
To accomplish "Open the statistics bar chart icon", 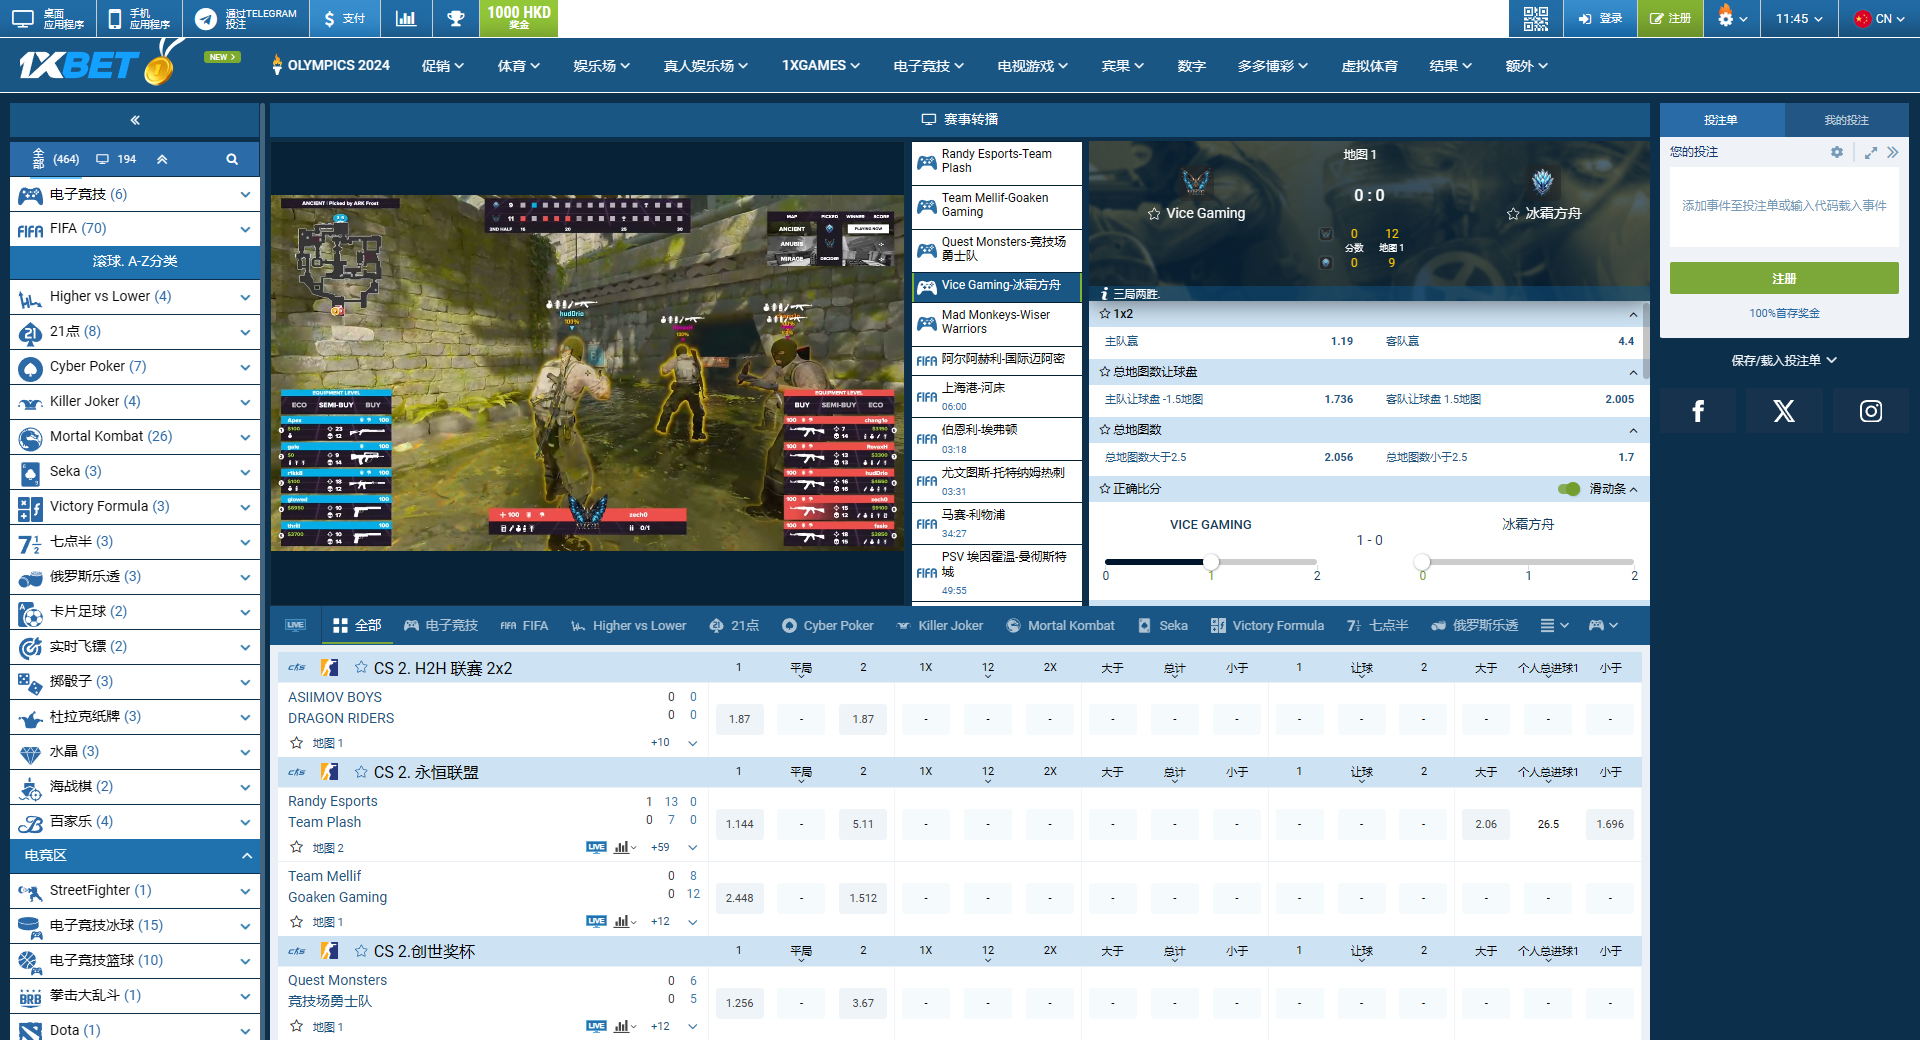I will coord(406,18).
